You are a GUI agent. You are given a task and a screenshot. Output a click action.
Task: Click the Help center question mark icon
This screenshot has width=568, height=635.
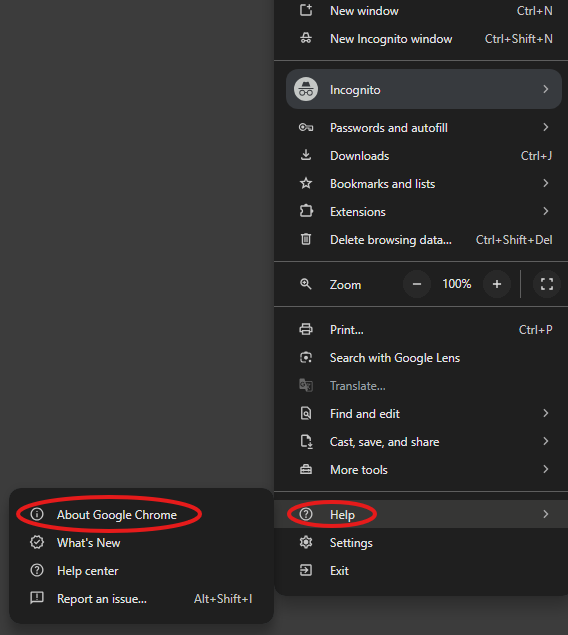tap(37, 570)
